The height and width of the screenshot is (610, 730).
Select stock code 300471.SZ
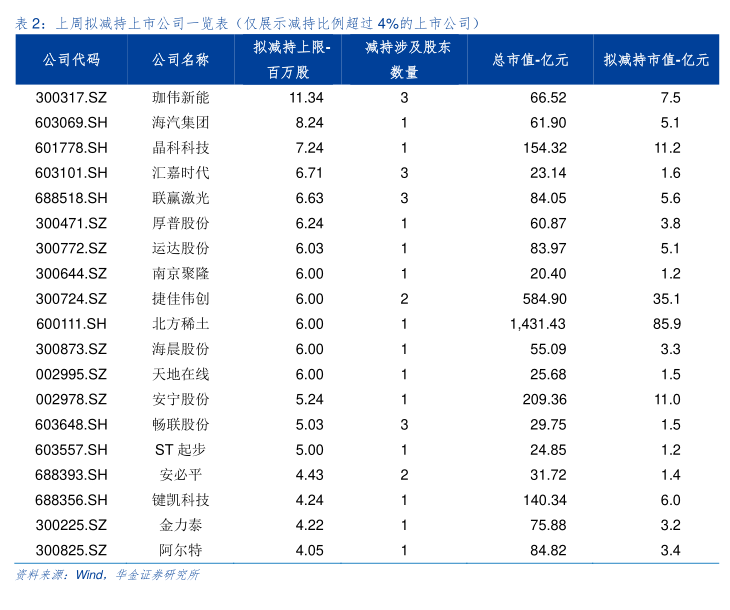click(71, 224)
